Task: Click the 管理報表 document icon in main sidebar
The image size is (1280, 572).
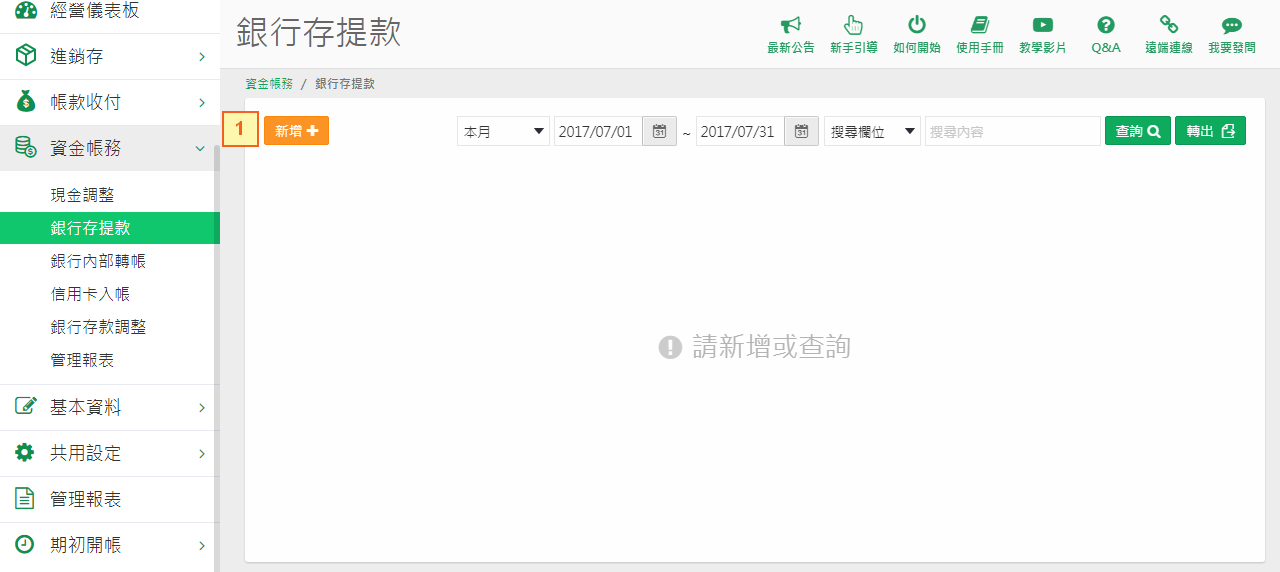Action: click(25, 499)
